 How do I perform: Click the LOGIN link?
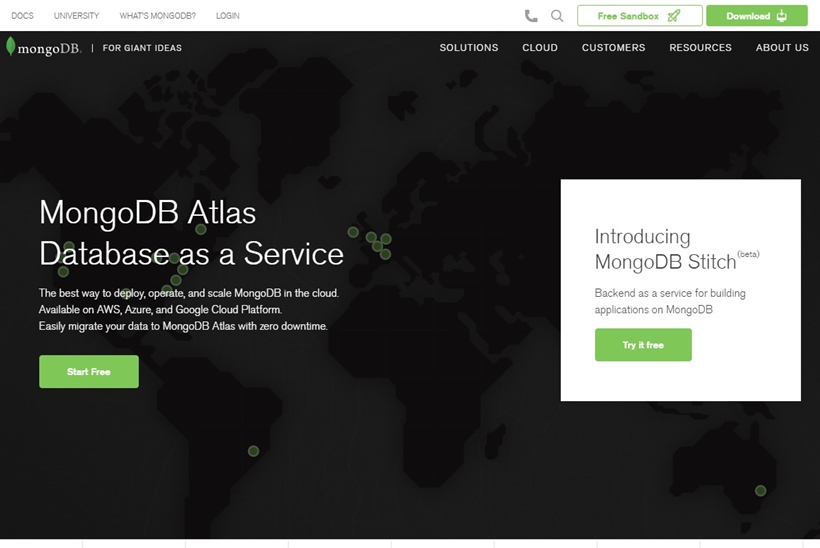point(227,16)
